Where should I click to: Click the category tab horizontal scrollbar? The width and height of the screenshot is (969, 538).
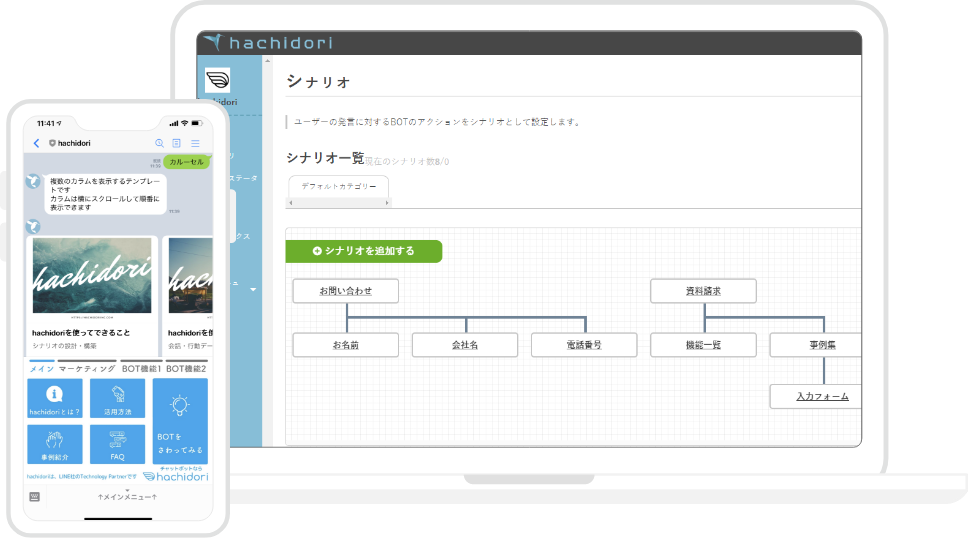pos(338,203)
